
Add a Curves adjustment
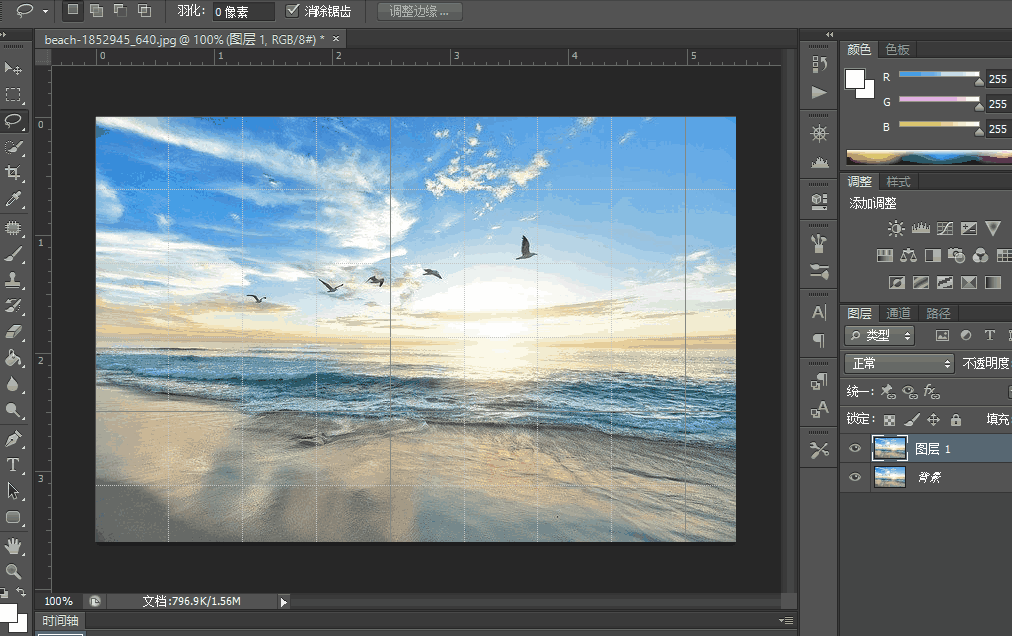(945, 228)
